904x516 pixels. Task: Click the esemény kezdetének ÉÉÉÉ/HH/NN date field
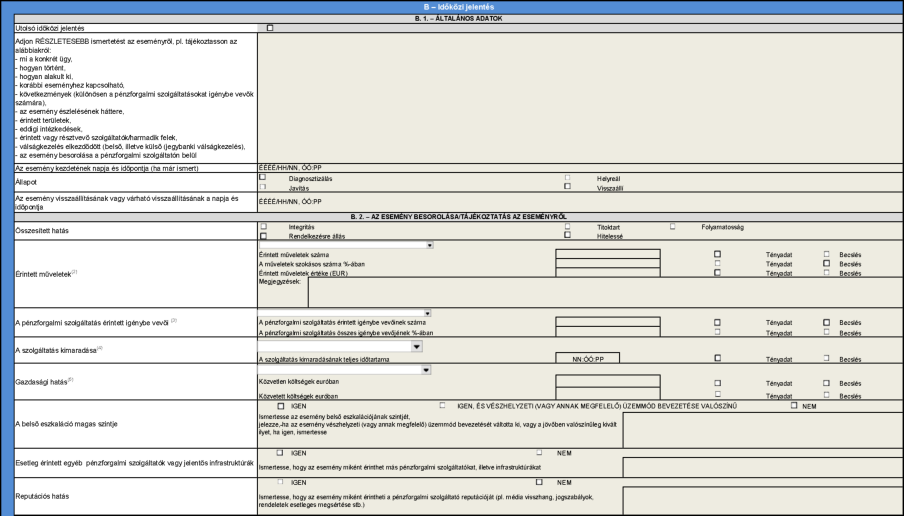(x=580, y=168)
